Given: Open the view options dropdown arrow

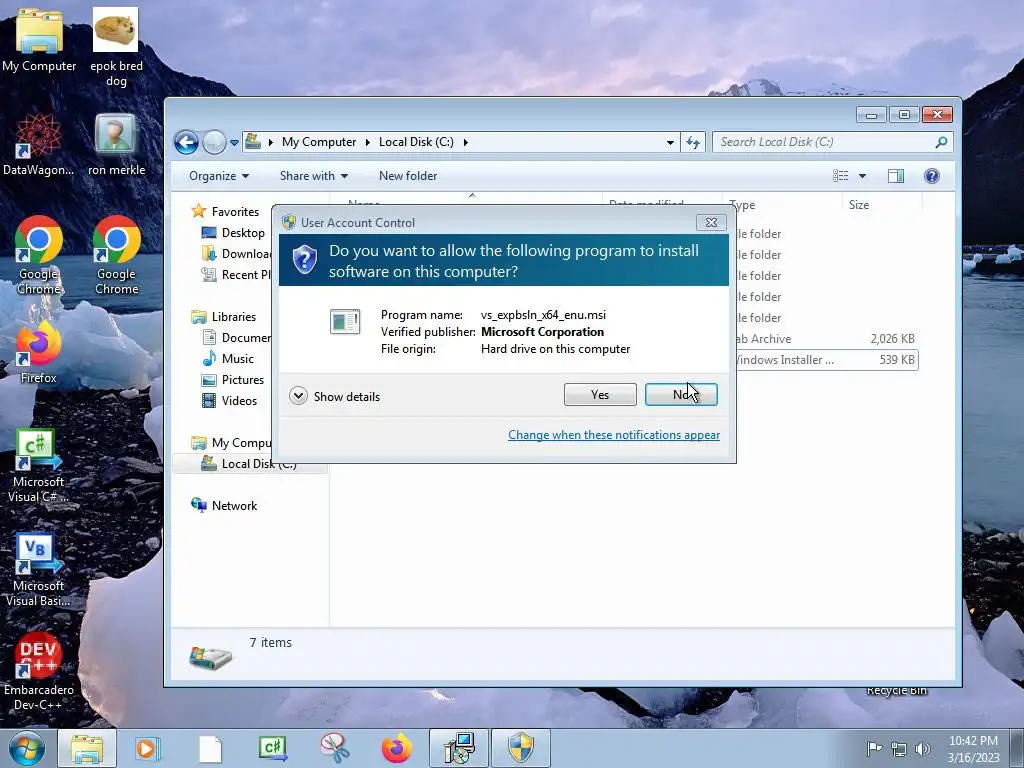Looking at the screenshot, I should coord(862,176).
